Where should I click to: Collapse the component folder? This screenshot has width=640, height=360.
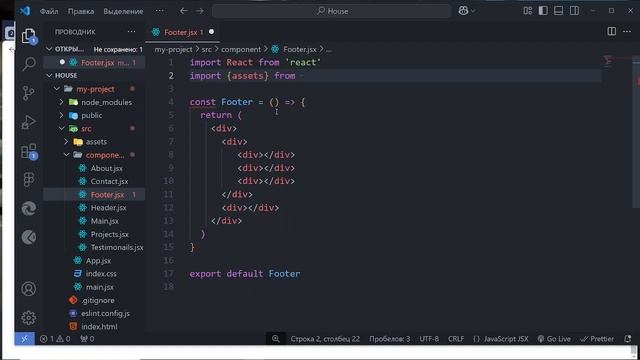66,155
